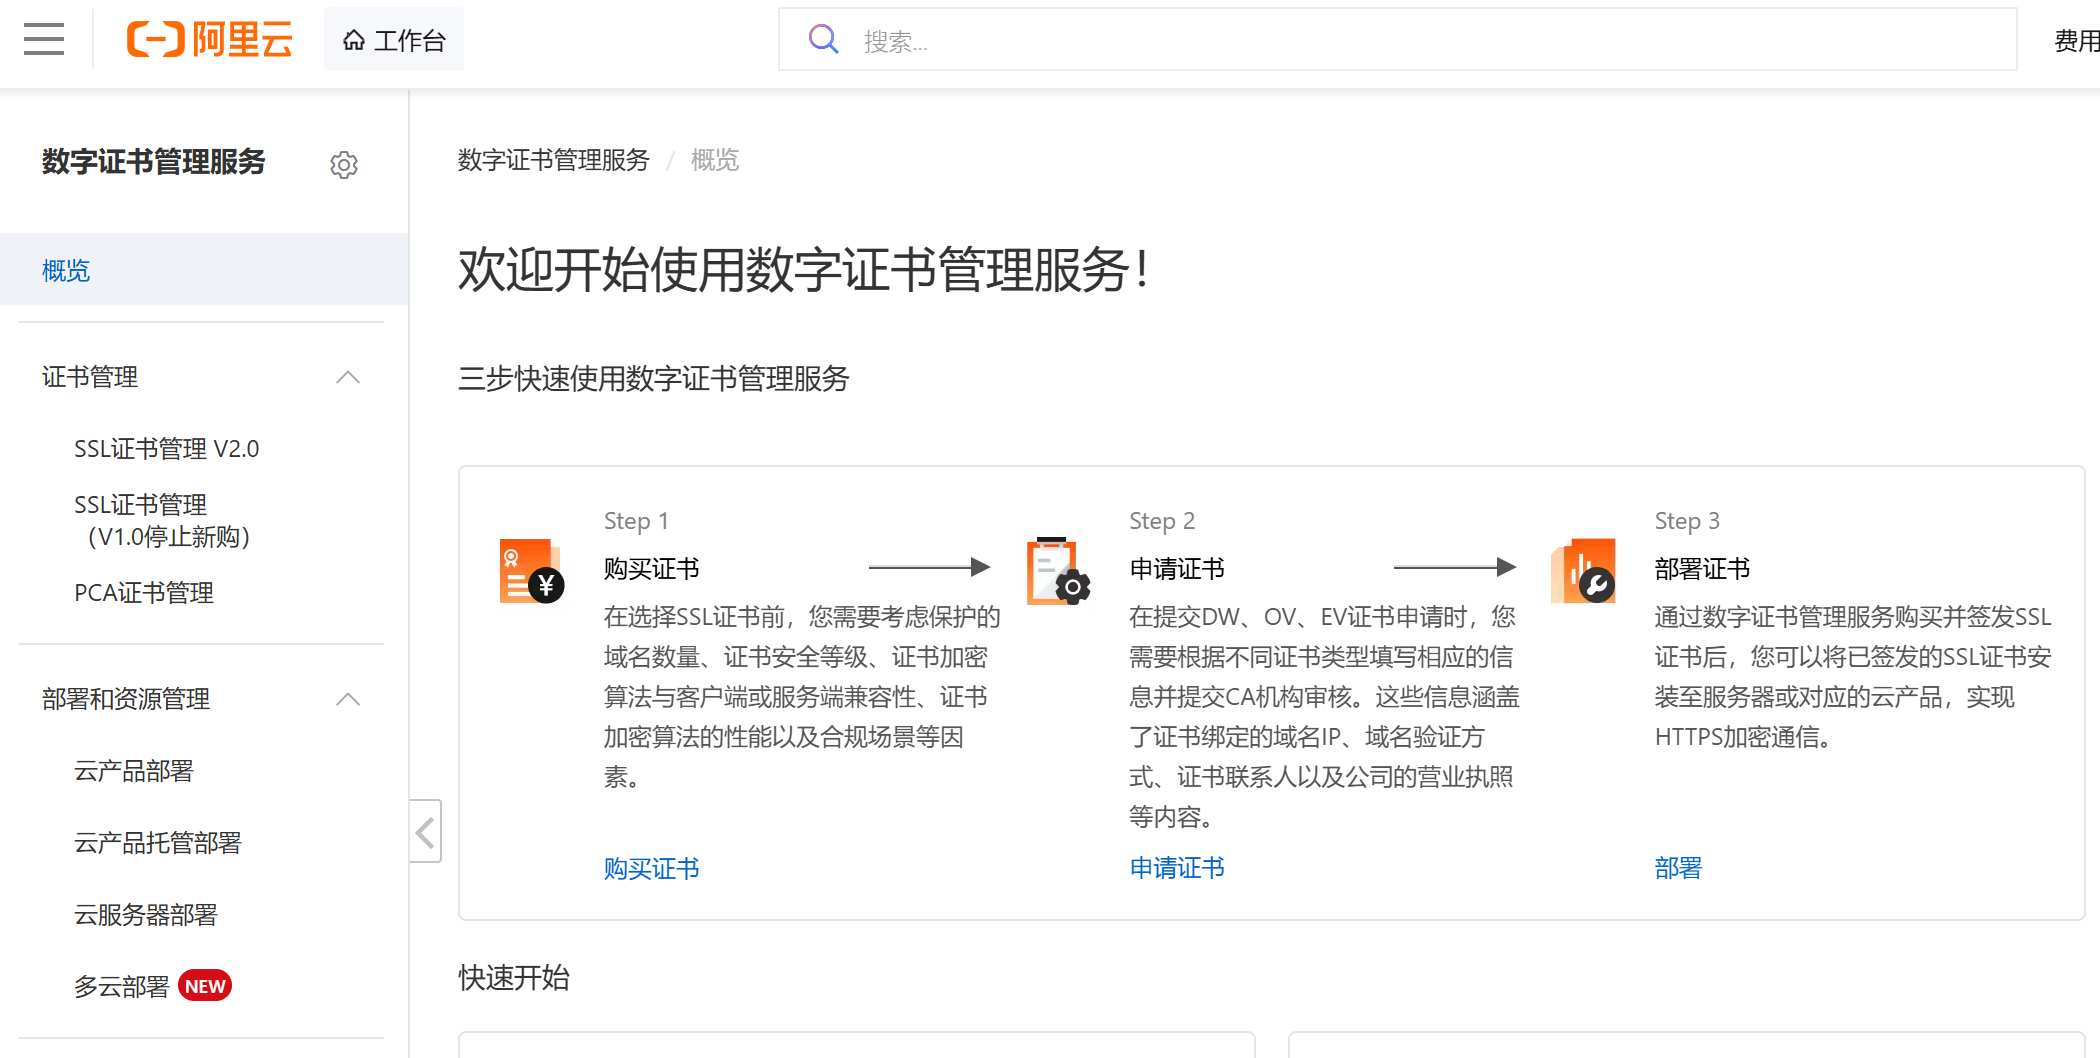Viewport: 2100px width, 1058px height.
Task: Open SSL证书管理 V2.0
Action: click(x=167, y=449)
